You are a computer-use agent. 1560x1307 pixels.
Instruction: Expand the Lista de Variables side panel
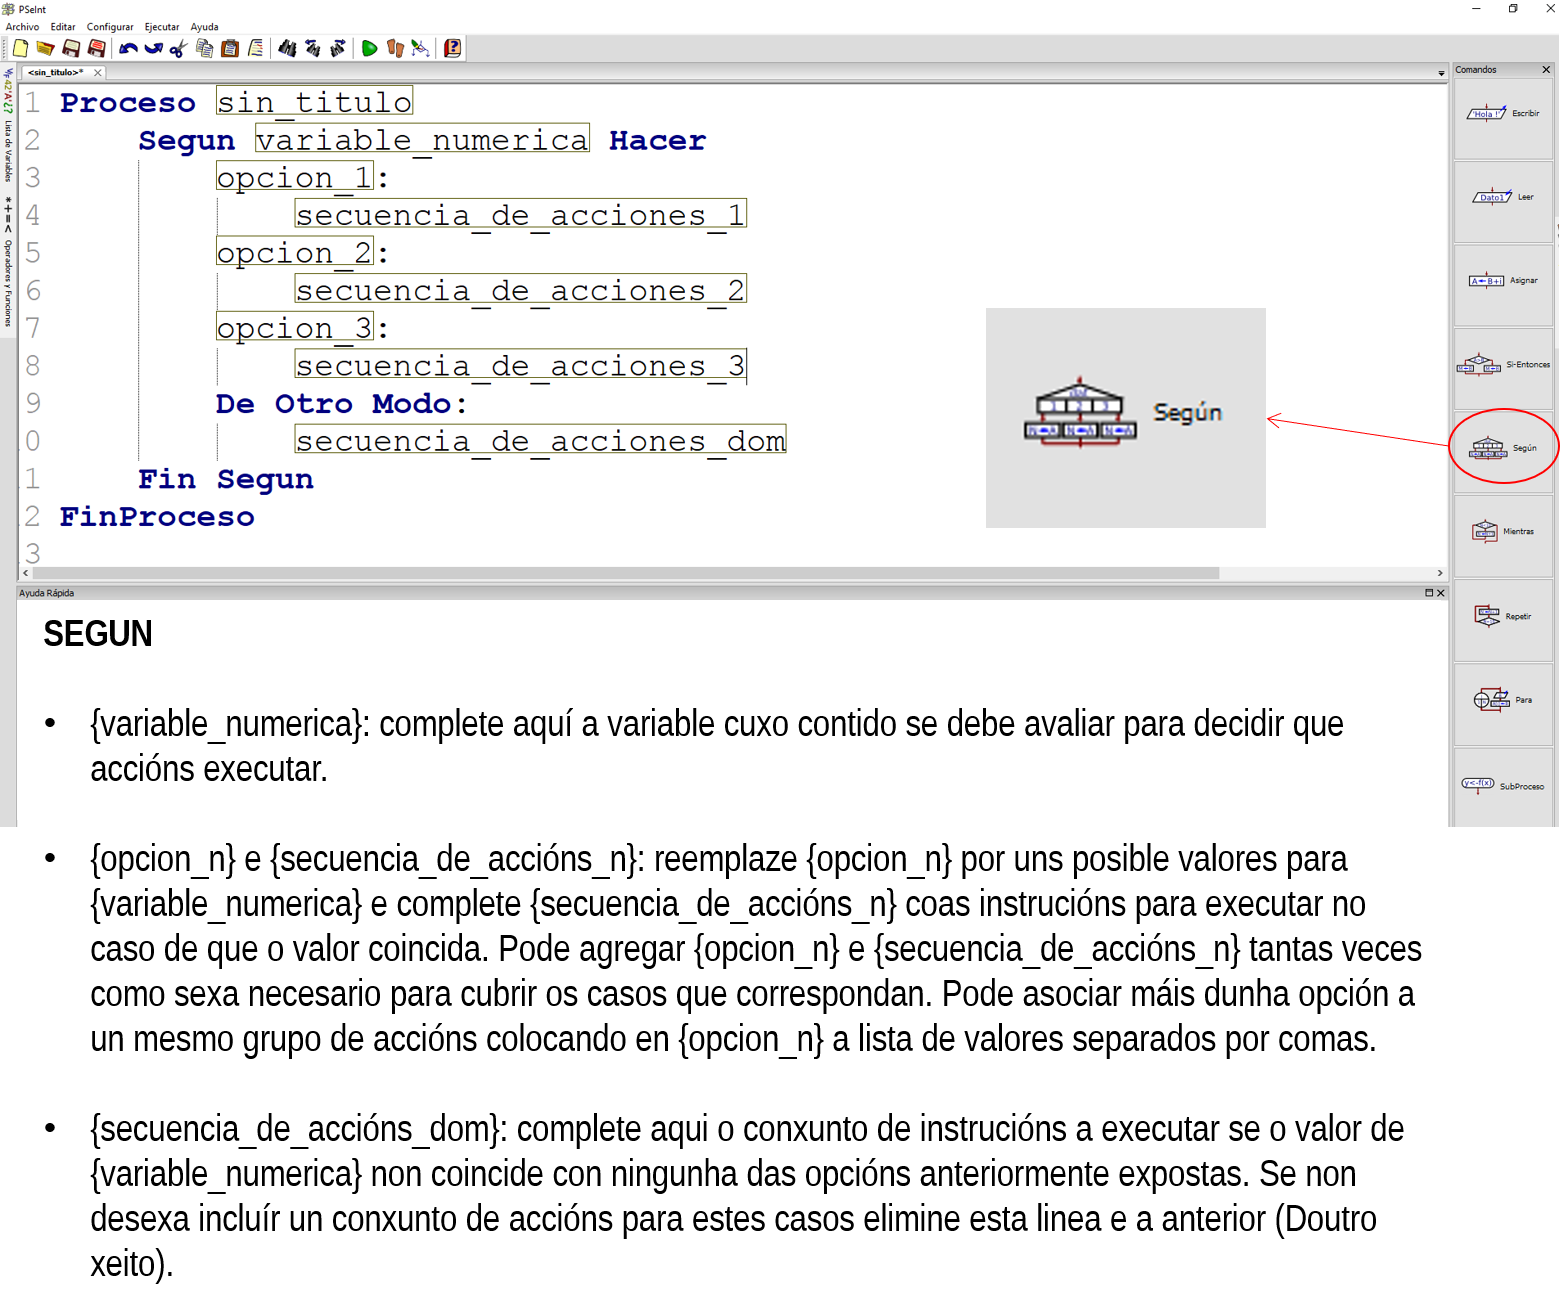click(x=8, y=150)
